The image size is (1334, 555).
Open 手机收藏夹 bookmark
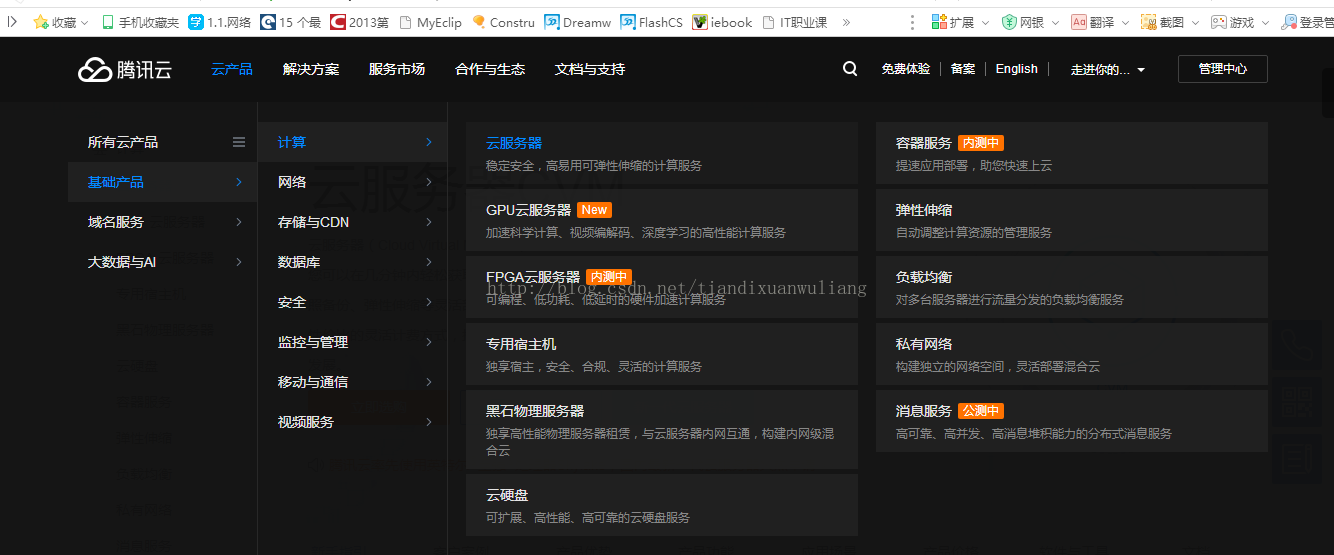coord(140,22)
